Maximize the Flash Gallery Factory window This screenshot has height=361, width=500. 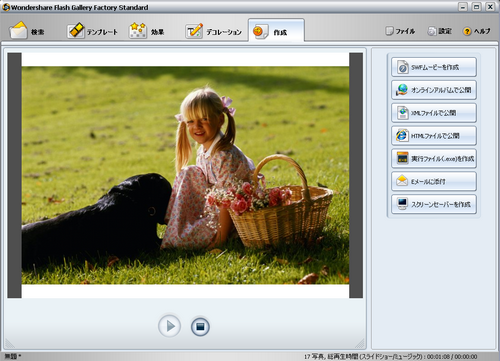(x=477, y=7)
